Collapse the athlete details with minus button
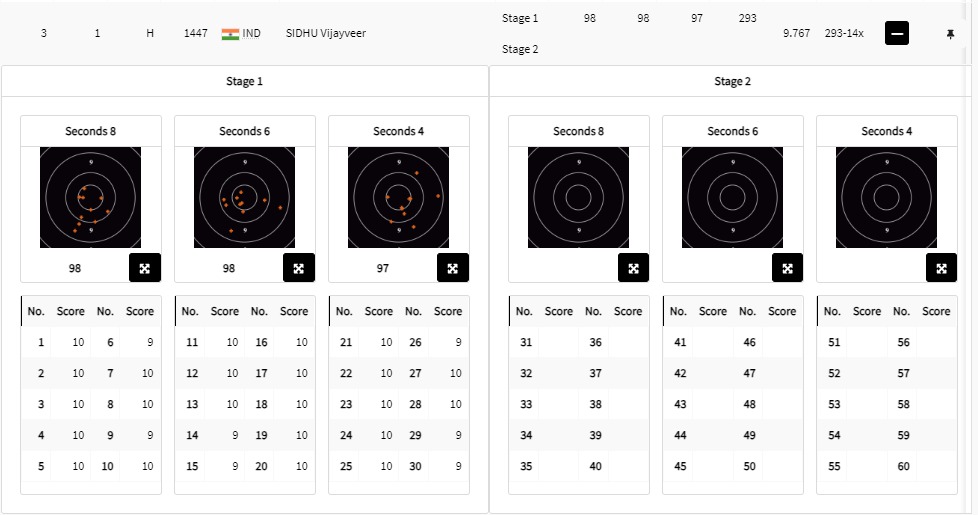 tap(897, 34)
